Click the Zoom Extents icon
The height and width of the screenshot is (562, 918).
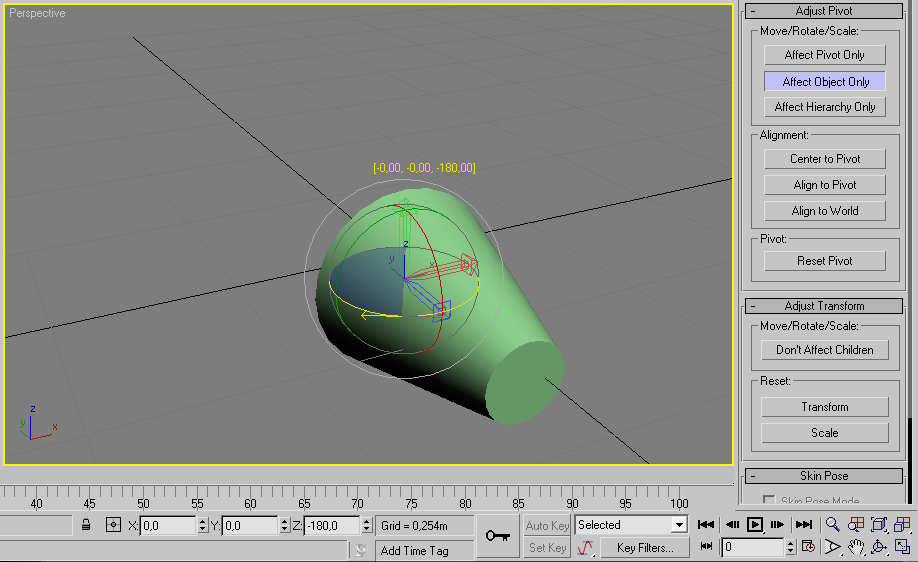click(879, 525)
